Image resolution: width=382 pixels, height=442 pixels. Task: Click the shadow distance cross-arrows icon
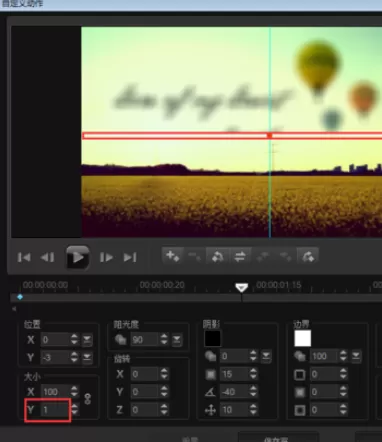pyautogui.click(x=211, y=410)
